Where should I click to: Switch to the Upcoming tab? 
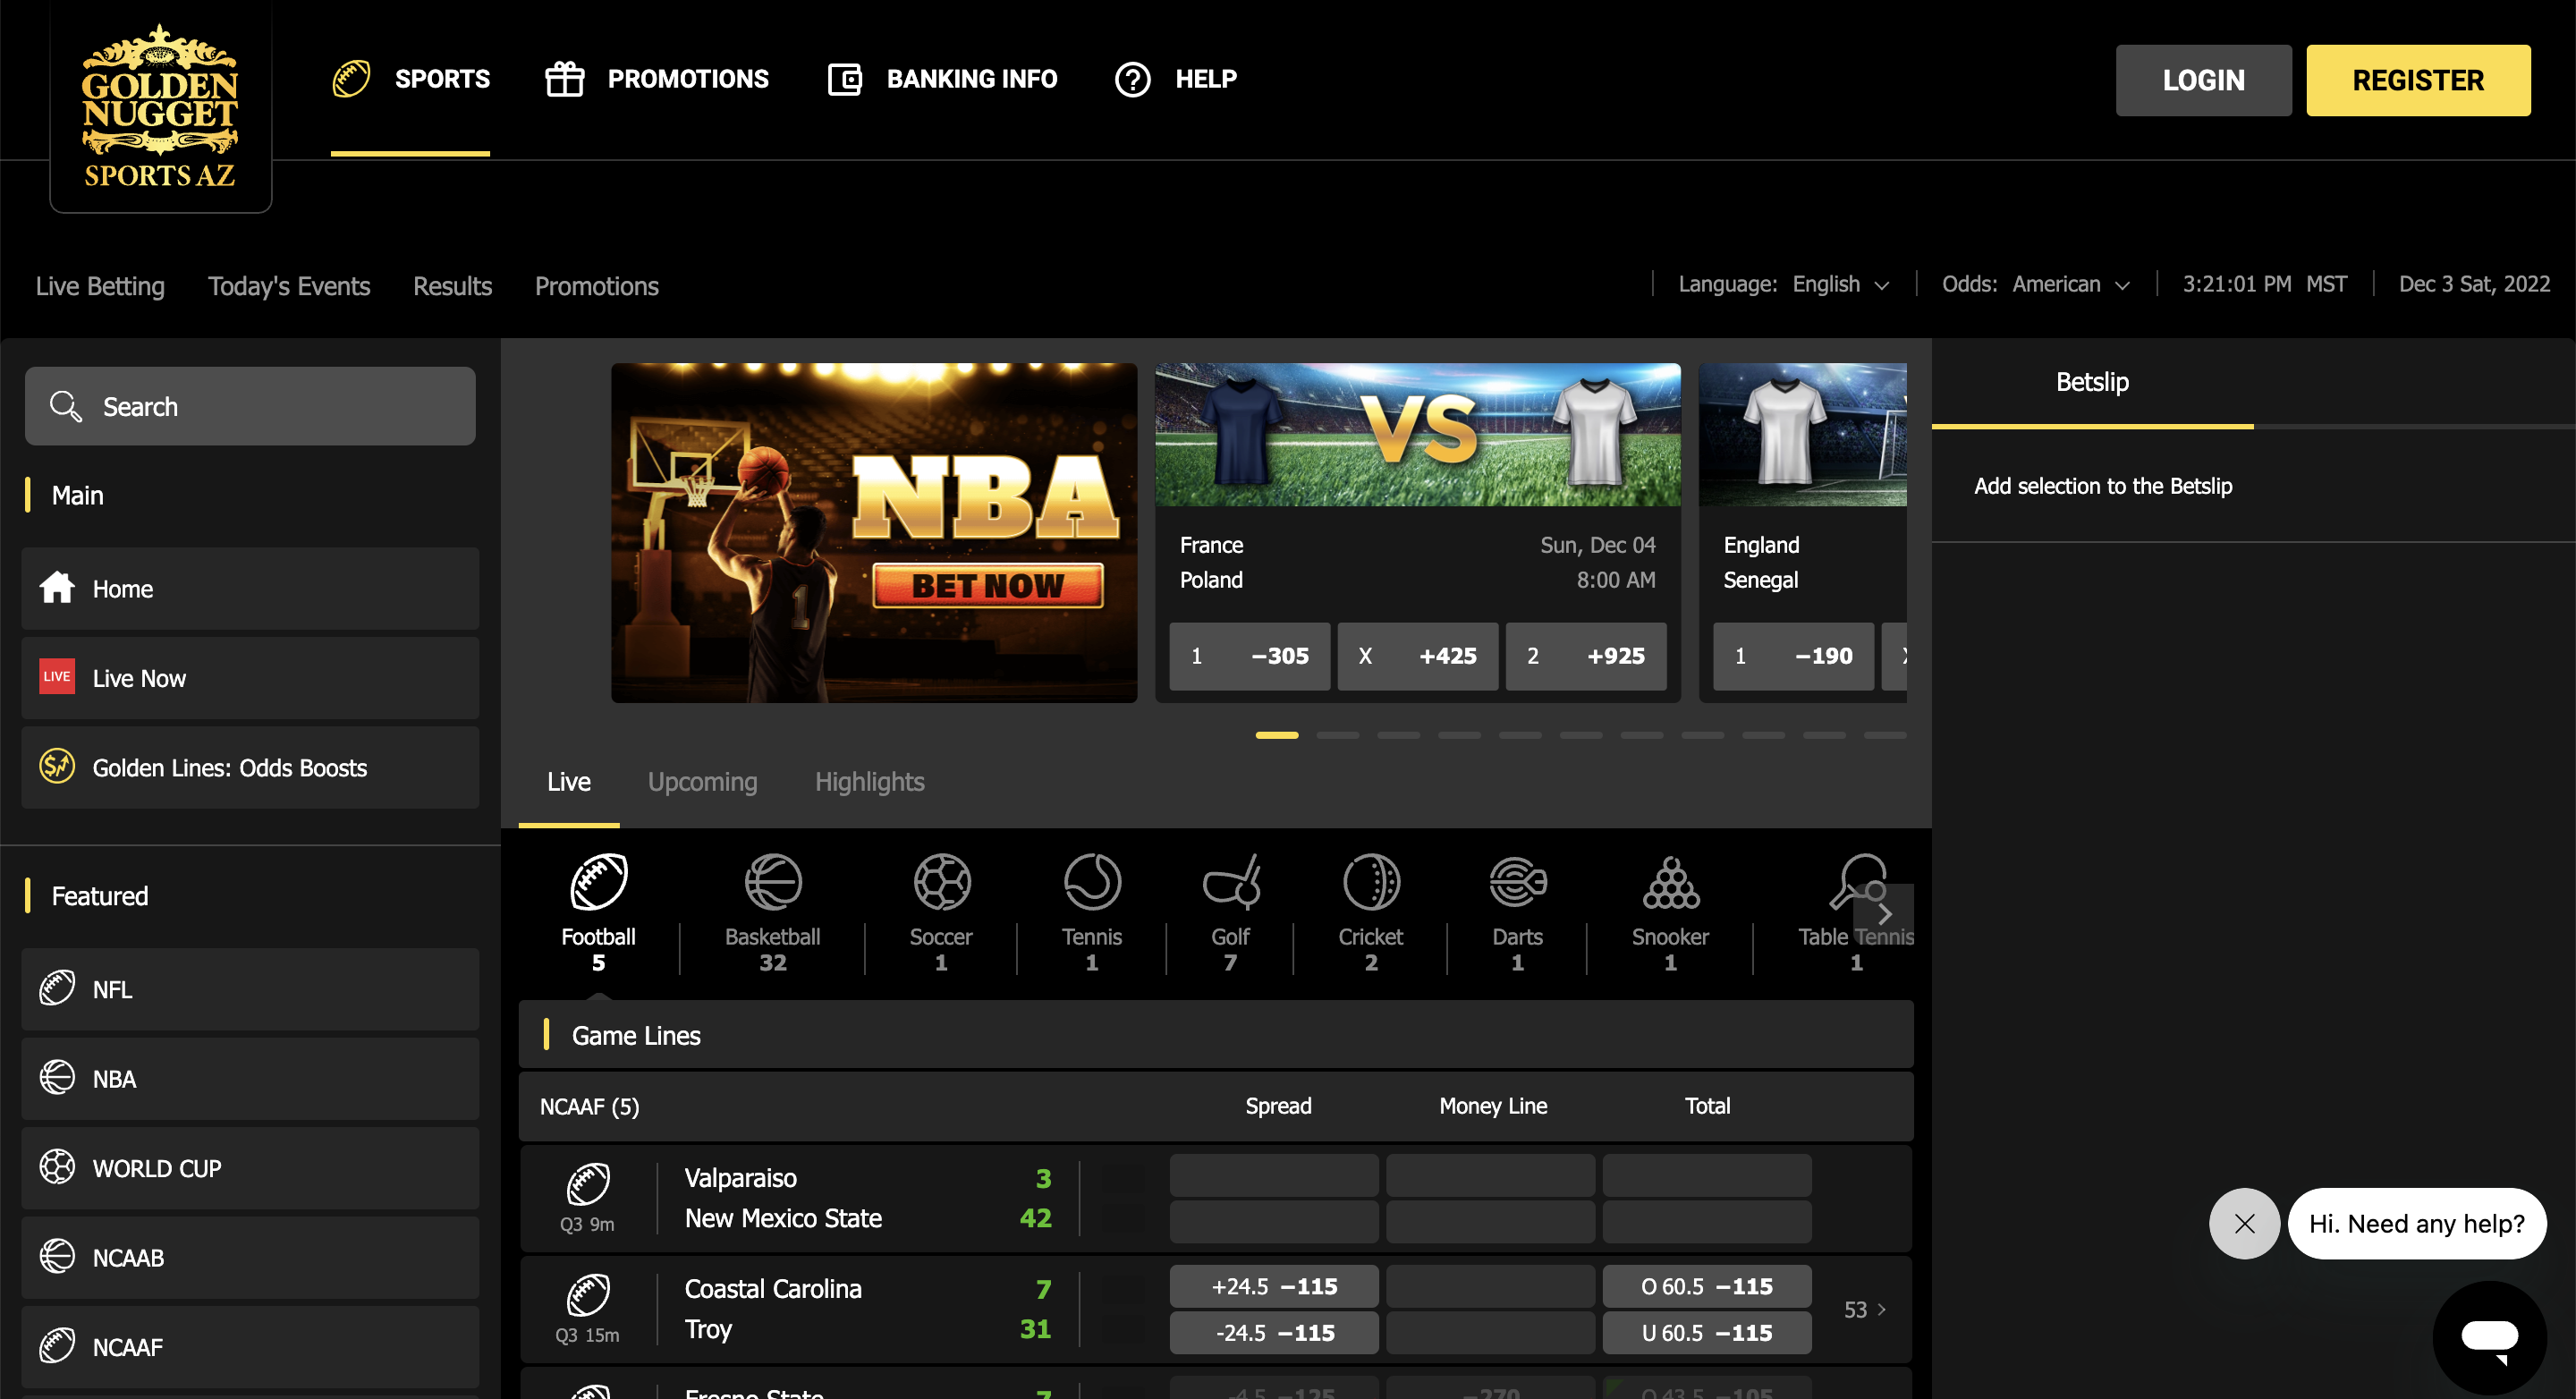tap(703, 782)
